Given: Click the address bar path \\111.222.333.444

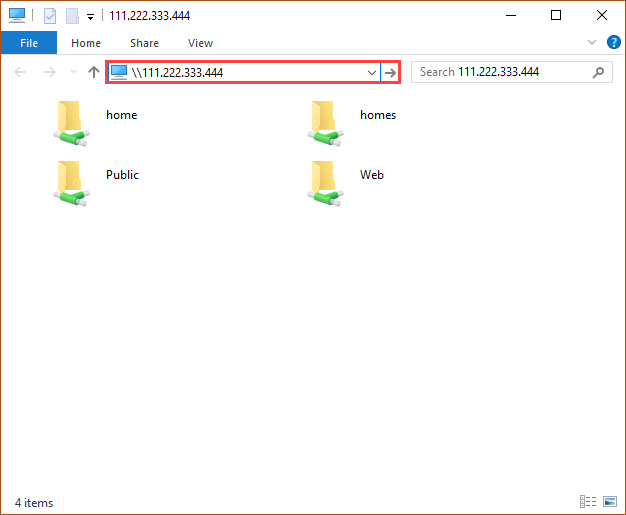Looking at the screenshot, I should tap(177, 73).
